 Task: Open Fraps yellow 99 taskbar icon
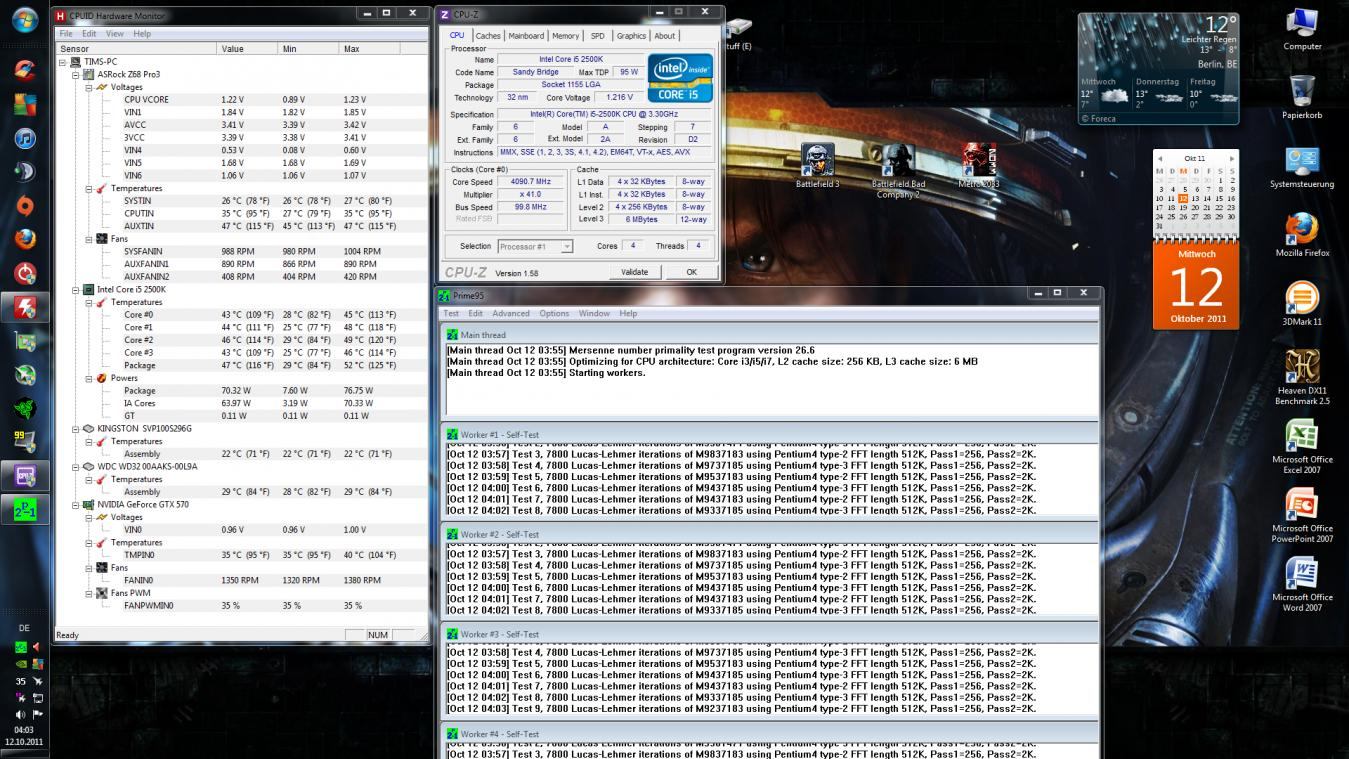coord(25,441)
